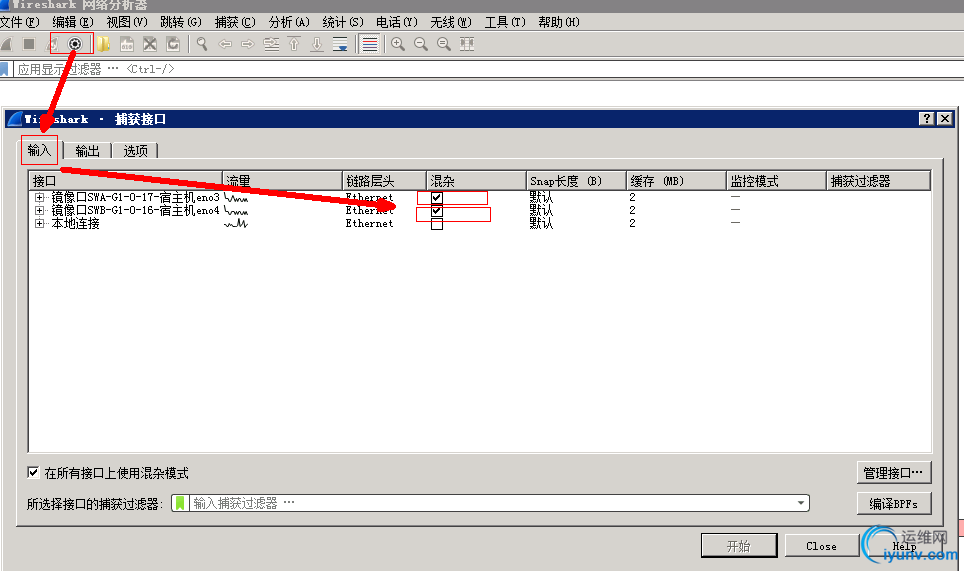Sort by the 链路层头 column header
The image size is (964, 571).
[x=384, y=181]
